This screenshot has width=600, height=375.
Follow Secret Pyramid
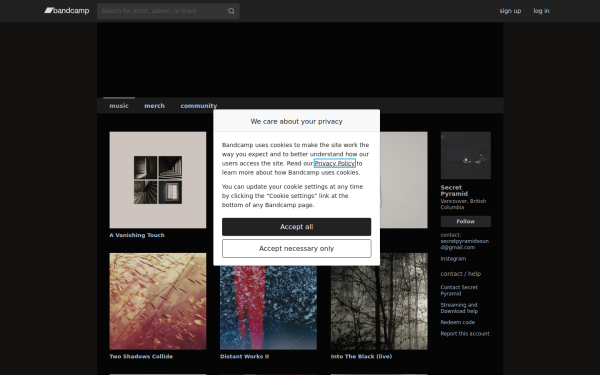coord(466,222)
